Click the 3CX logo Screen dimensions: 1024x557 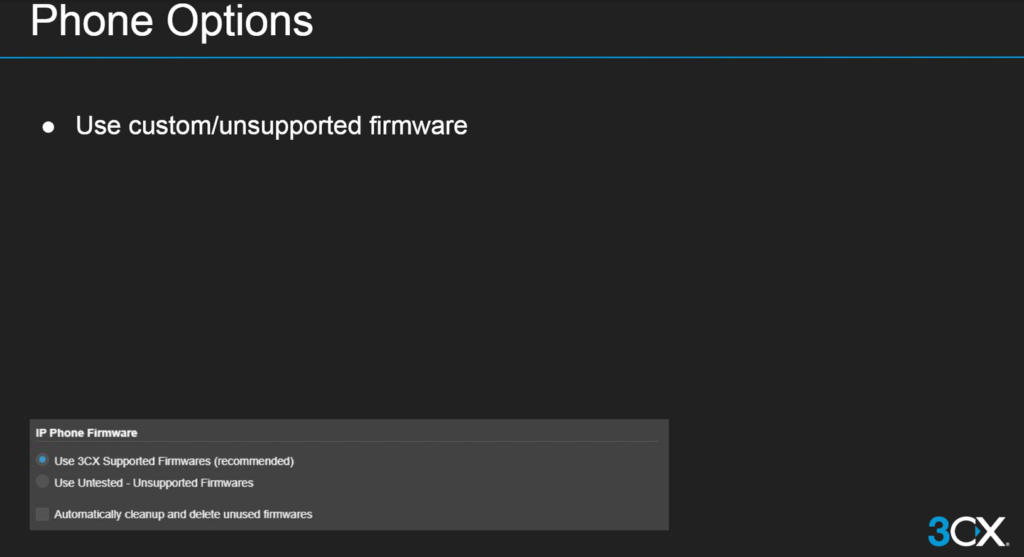coord(967,530)
